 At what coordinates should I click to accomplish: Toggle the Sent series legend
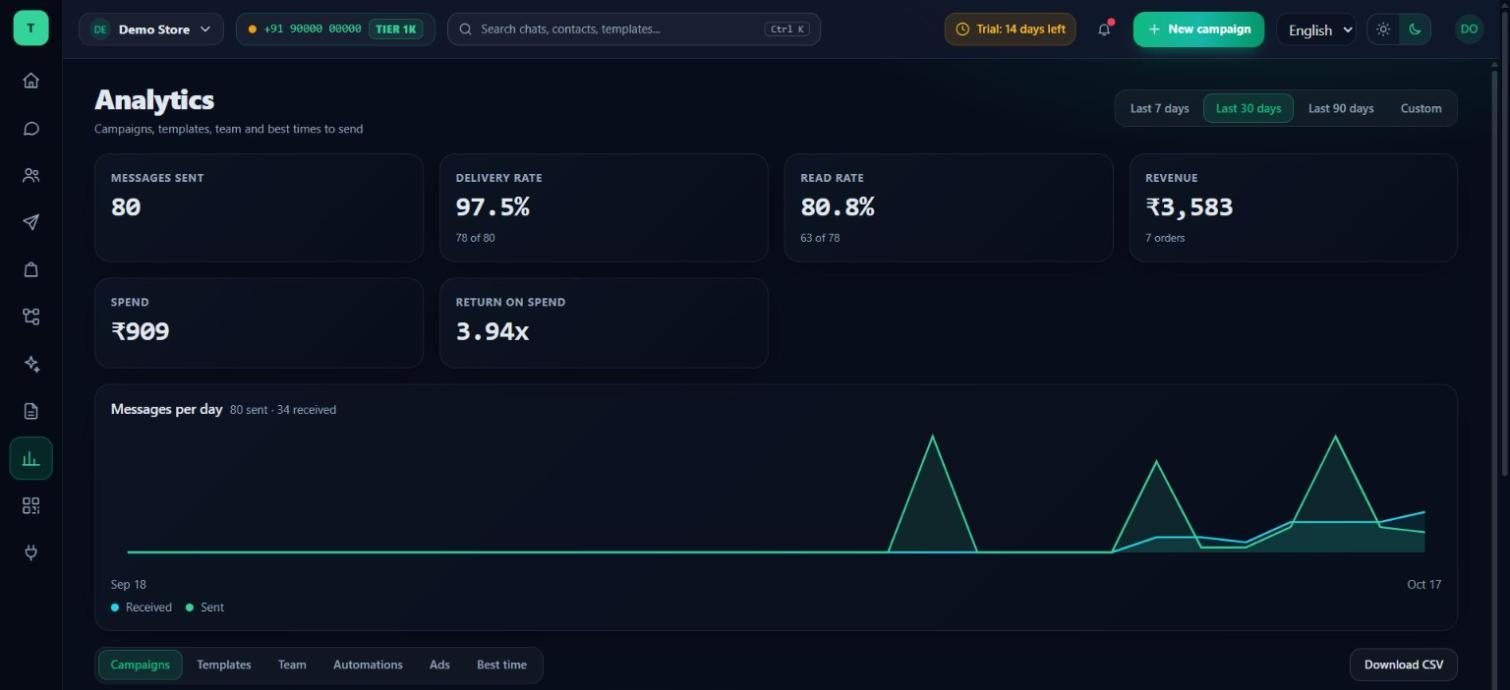205,607
